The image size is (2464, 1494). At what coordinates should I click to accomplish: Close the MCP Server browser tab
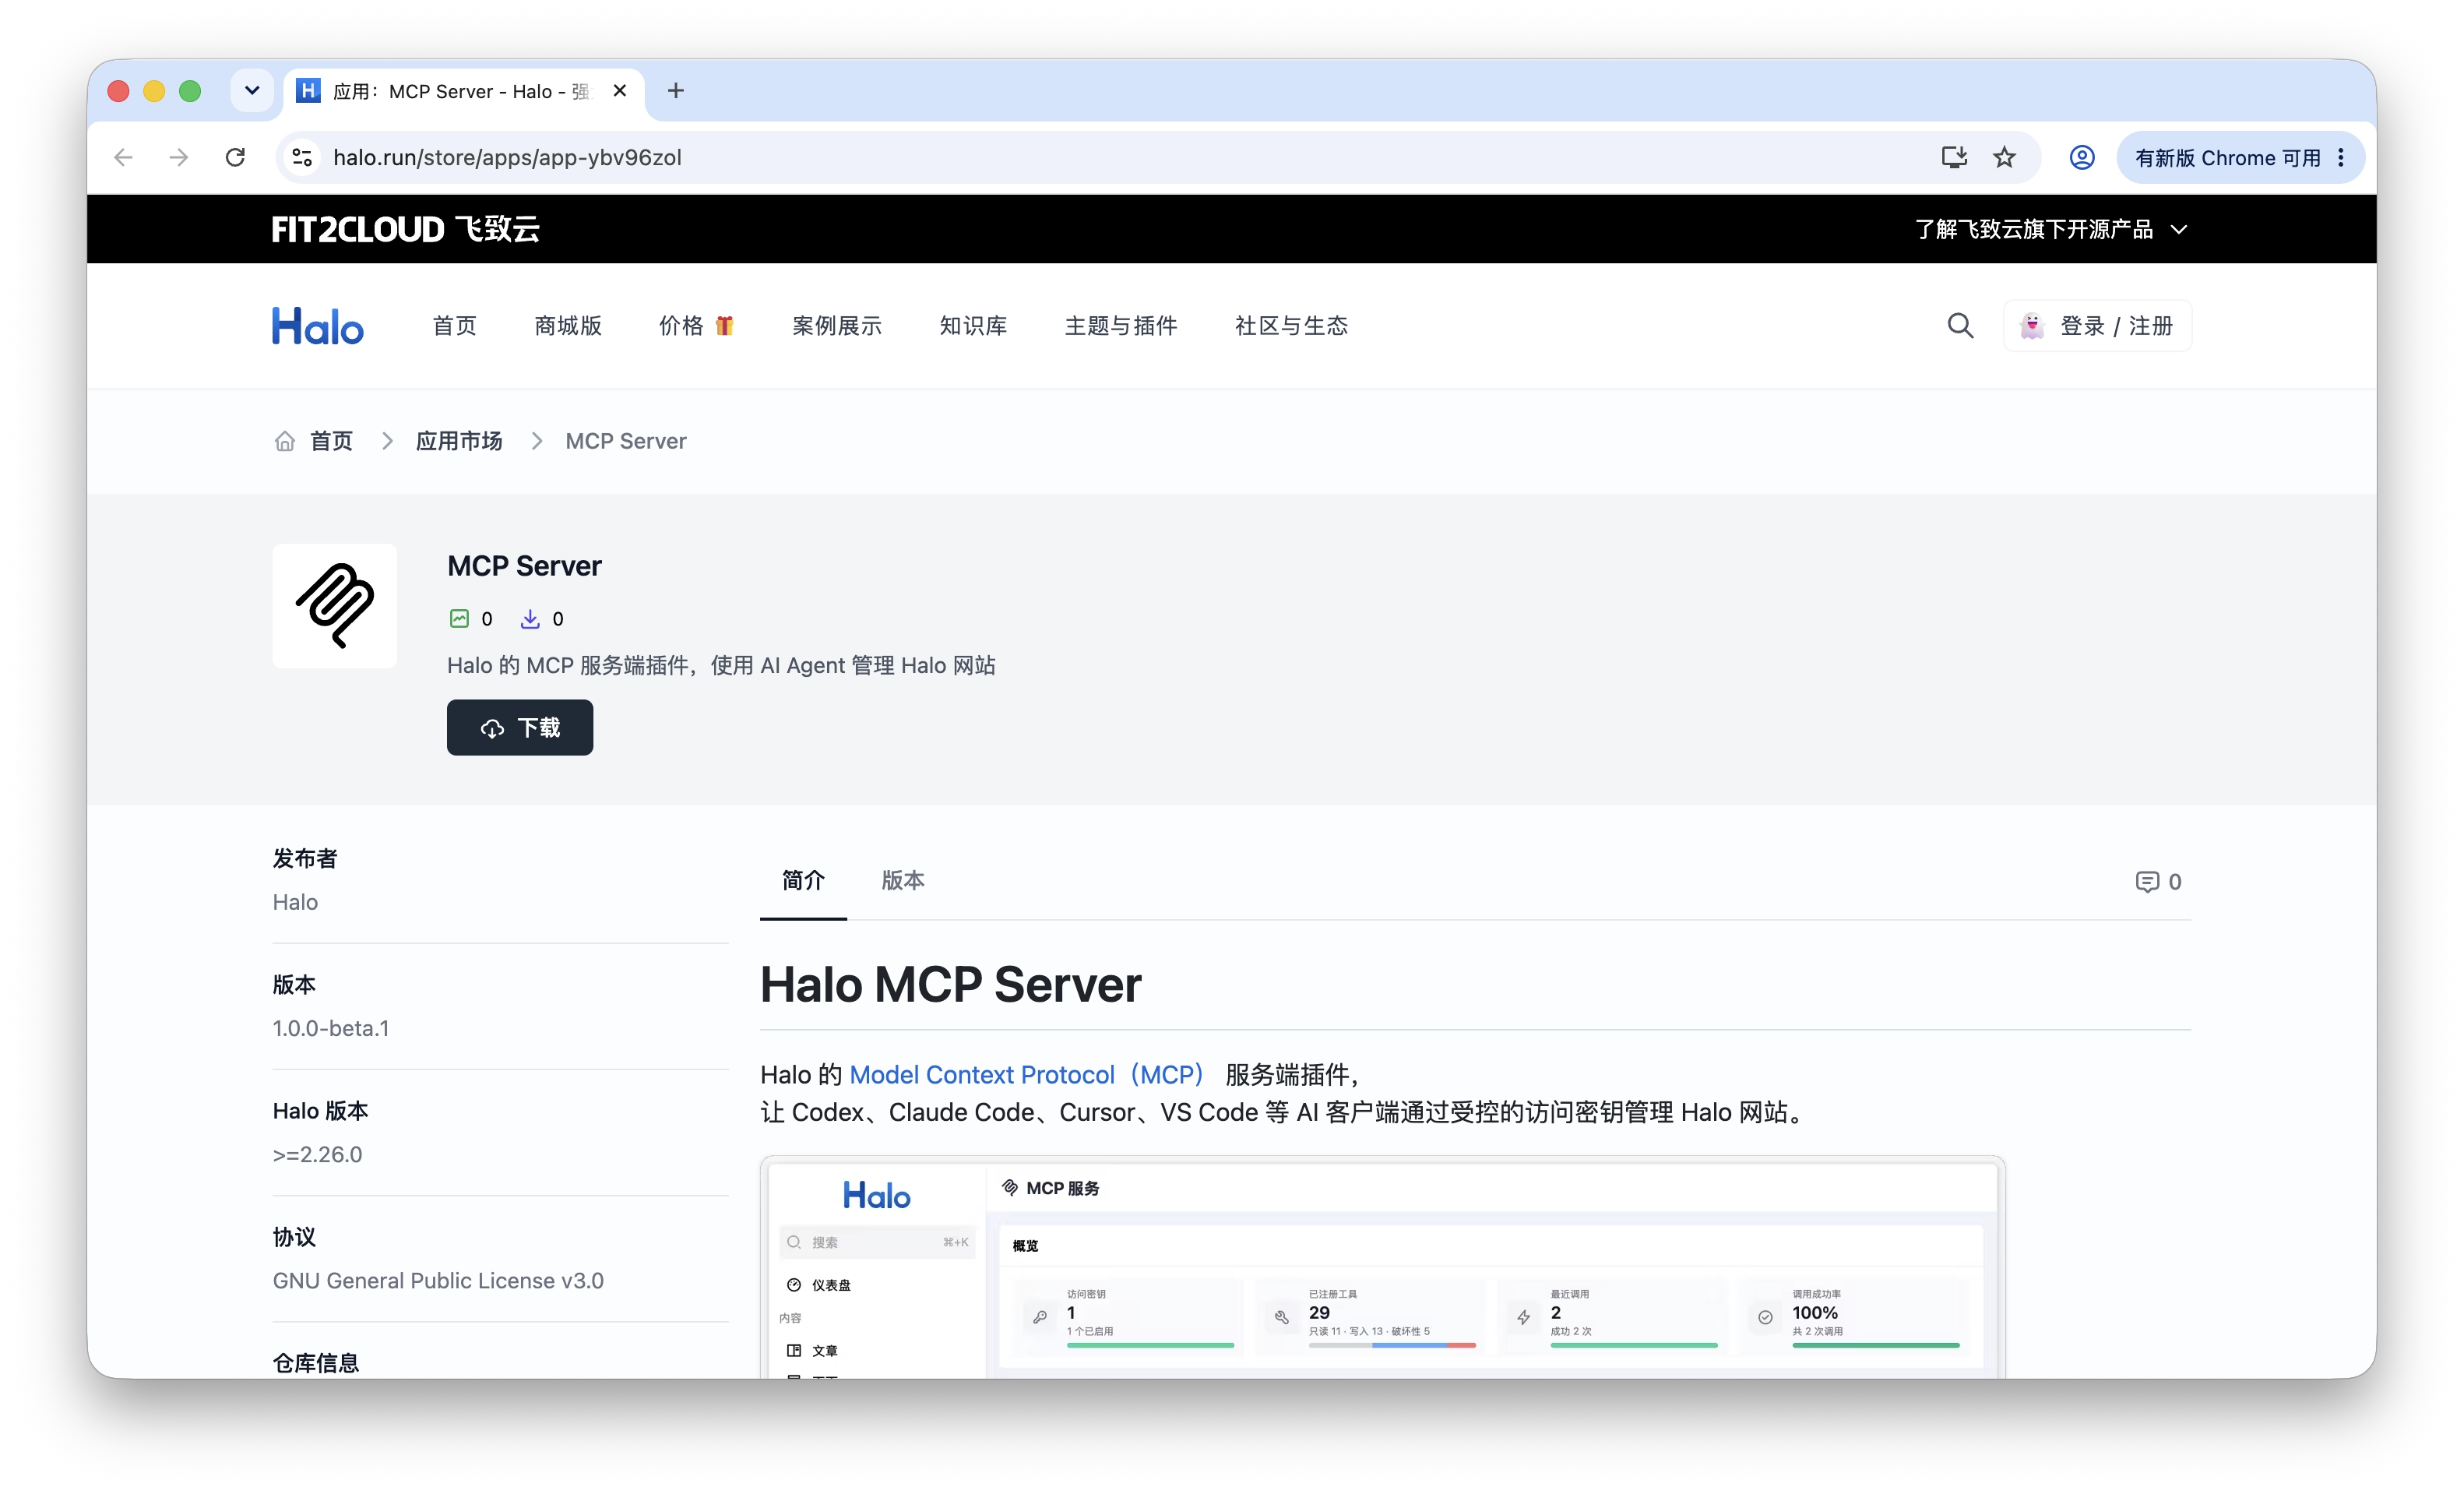coord(620,91)
